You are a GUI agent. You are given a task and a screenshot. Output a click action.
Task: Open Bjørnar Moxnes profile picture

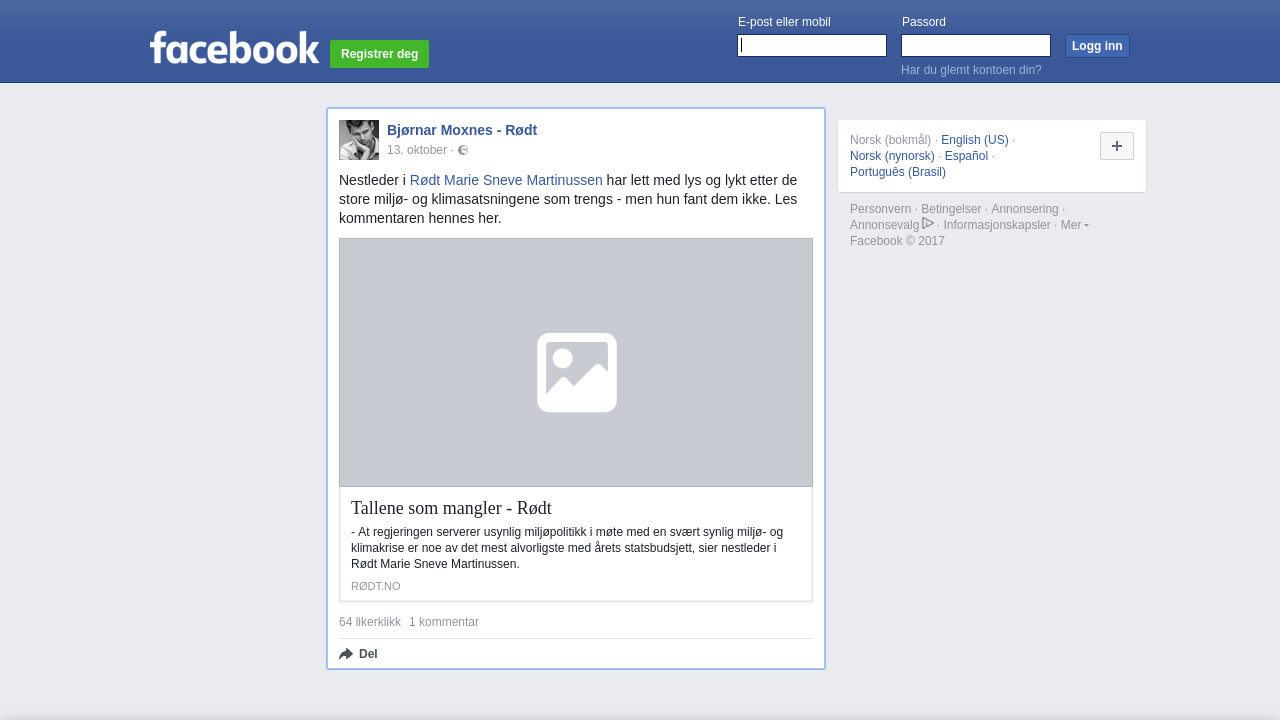[359, 140]
